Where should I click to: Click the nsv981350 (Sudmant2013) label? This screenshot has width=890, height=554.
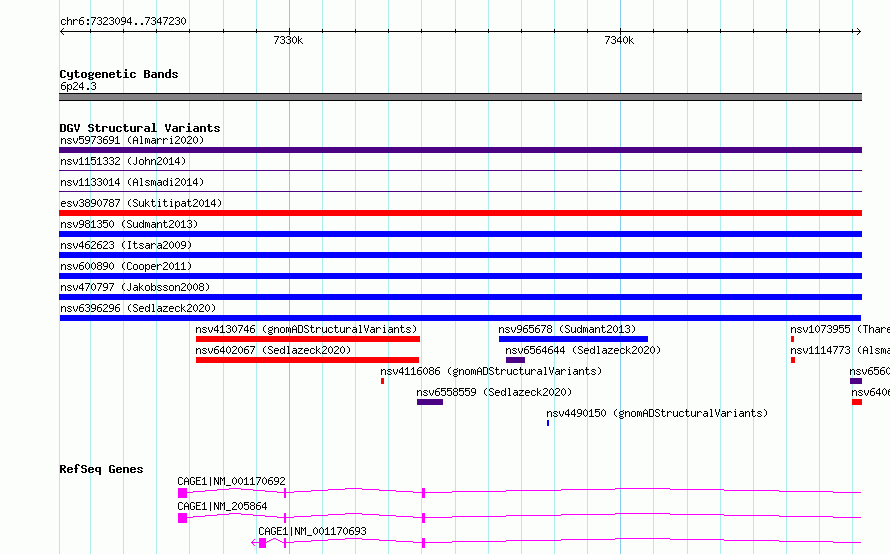[129, 224]
